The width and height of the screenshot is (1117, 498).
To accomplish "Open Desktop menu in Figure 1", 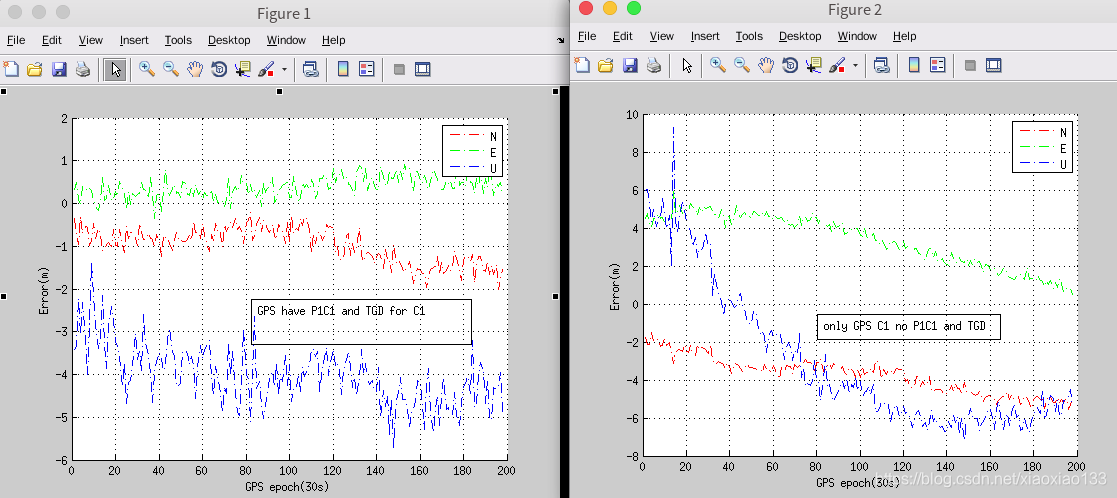I will (229, 40).
